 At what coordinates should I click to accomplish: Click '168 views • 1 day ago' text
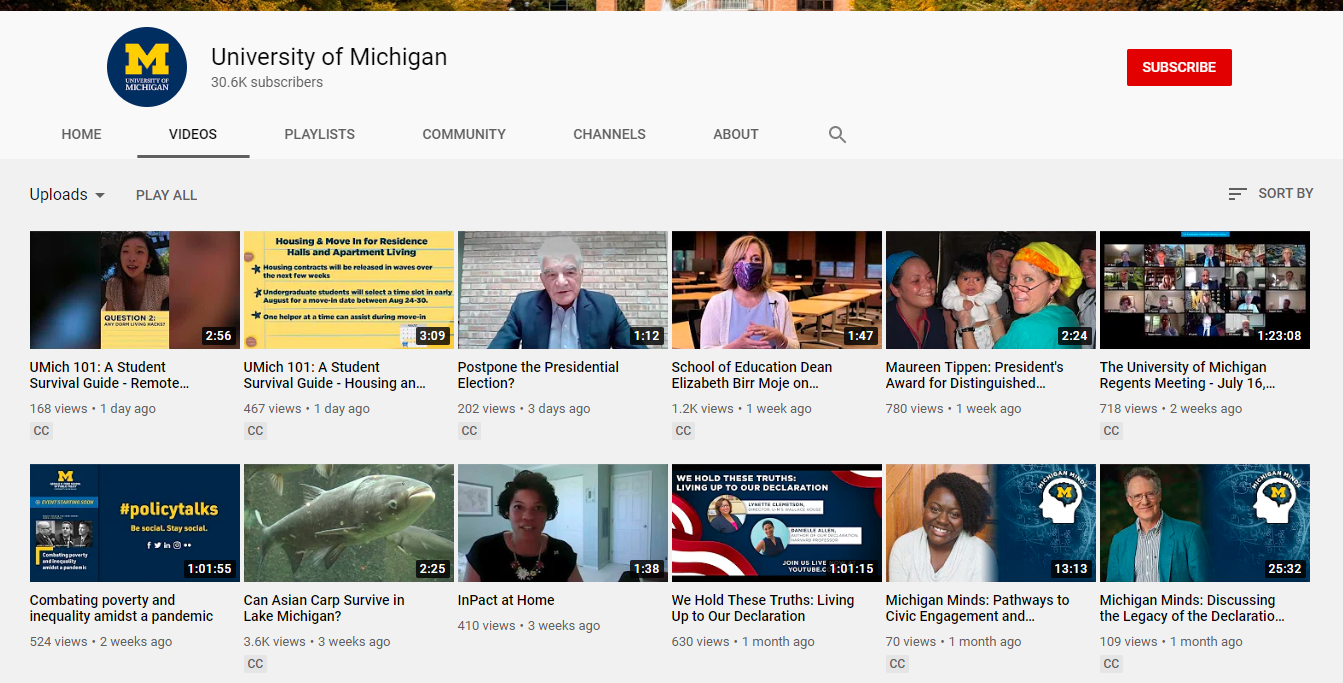tap(93, 409)
